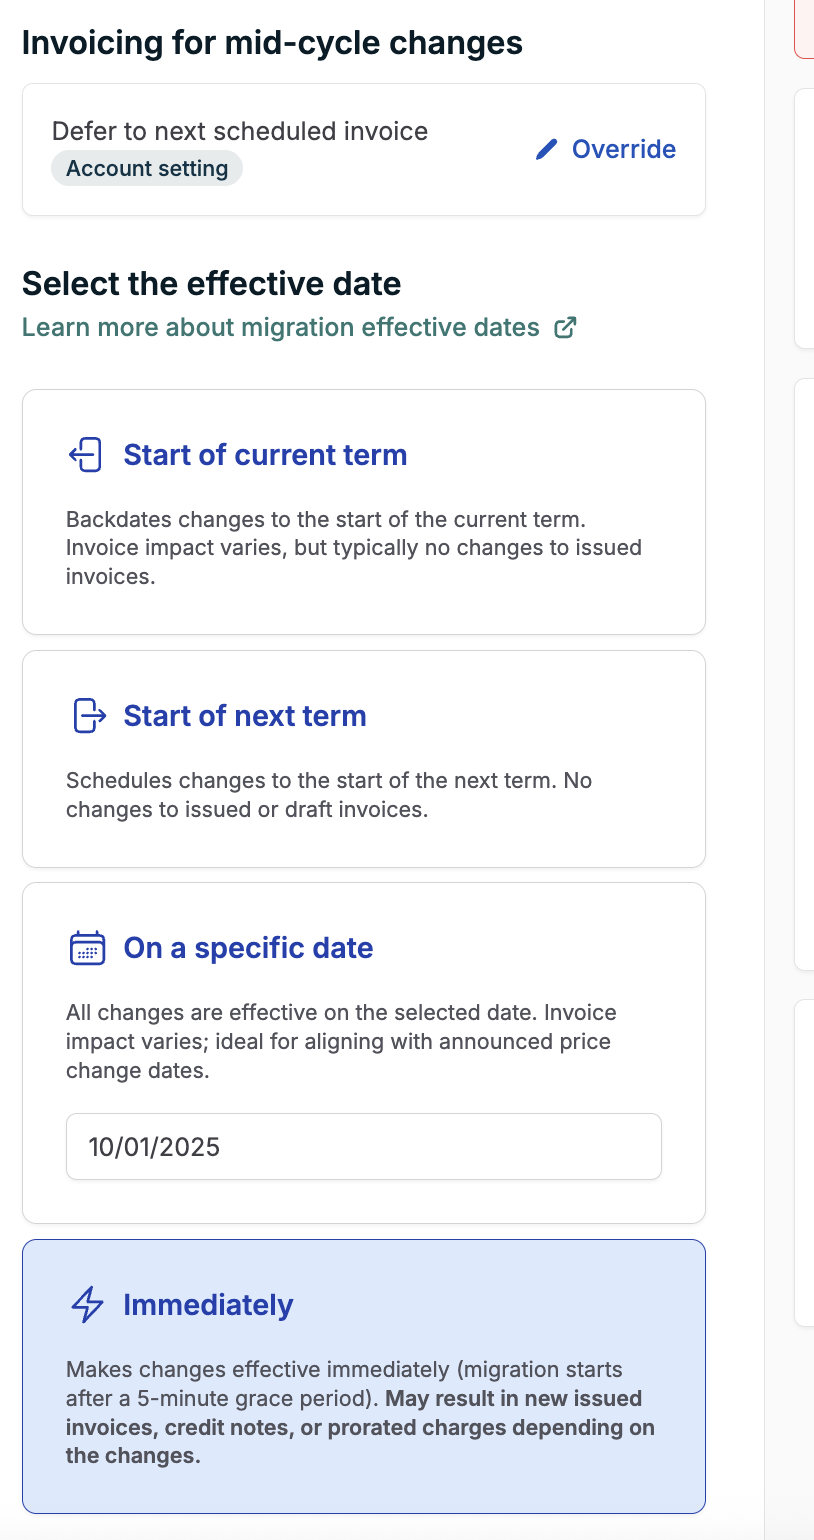Click the "Select the effective date" heading

[212, 284]
